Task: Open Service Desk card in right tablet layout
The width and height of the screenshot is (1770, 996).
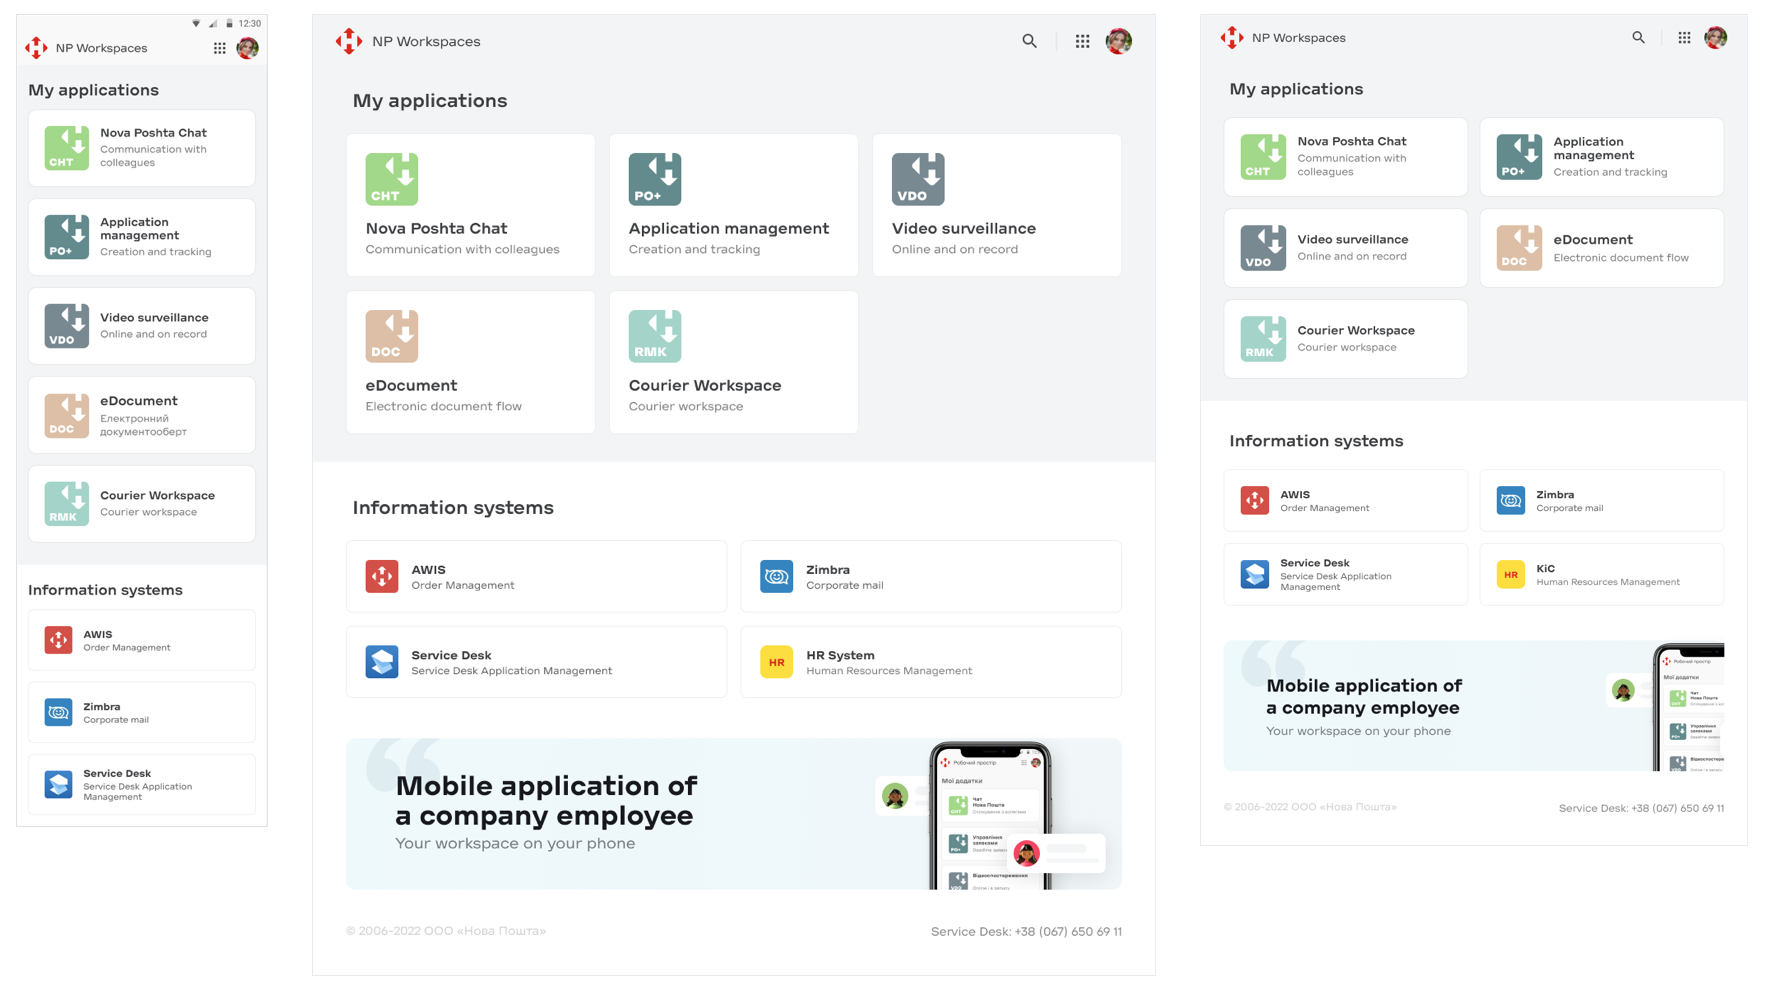Action: click(1346, 575)
